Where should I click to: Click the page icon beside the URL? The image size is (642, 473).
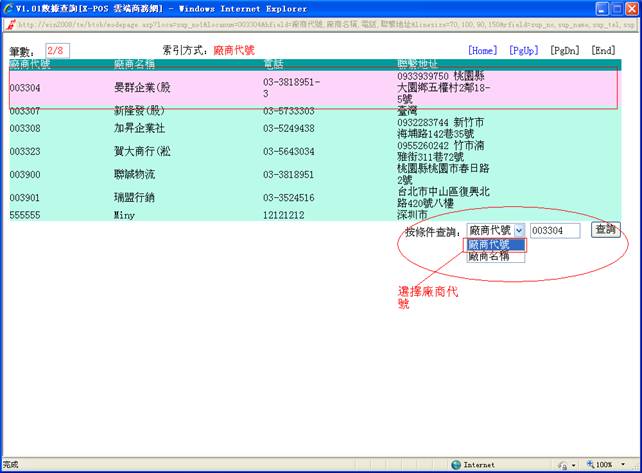[x=9, y=23]
